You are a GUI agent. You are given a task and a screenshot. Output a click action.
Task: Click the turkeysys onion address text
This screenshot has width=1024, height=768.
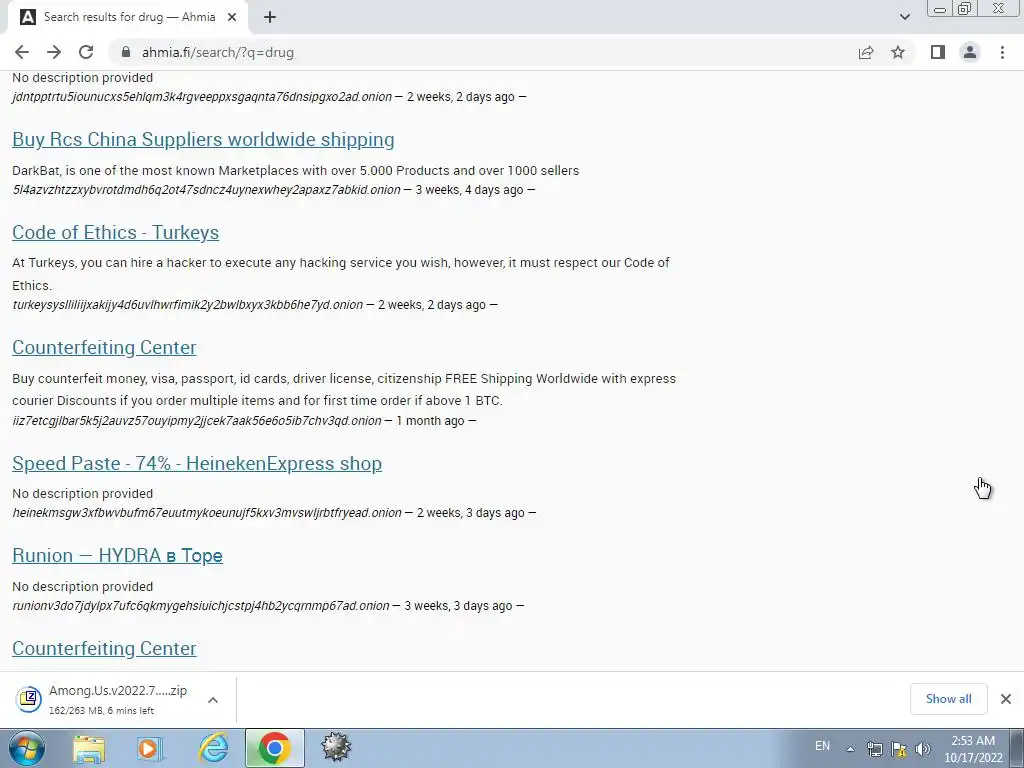tap(187, 305)
